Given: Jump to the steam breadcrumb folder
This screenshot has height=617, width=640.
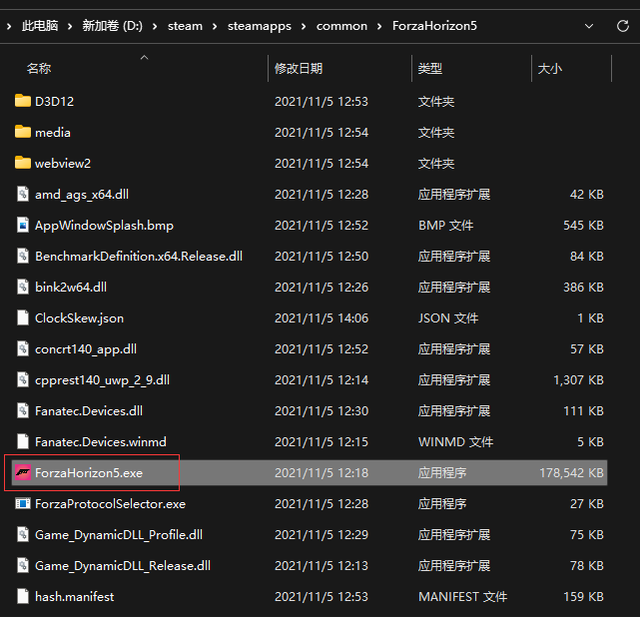Looking at the screenshot, I should [x=185, y=26].
